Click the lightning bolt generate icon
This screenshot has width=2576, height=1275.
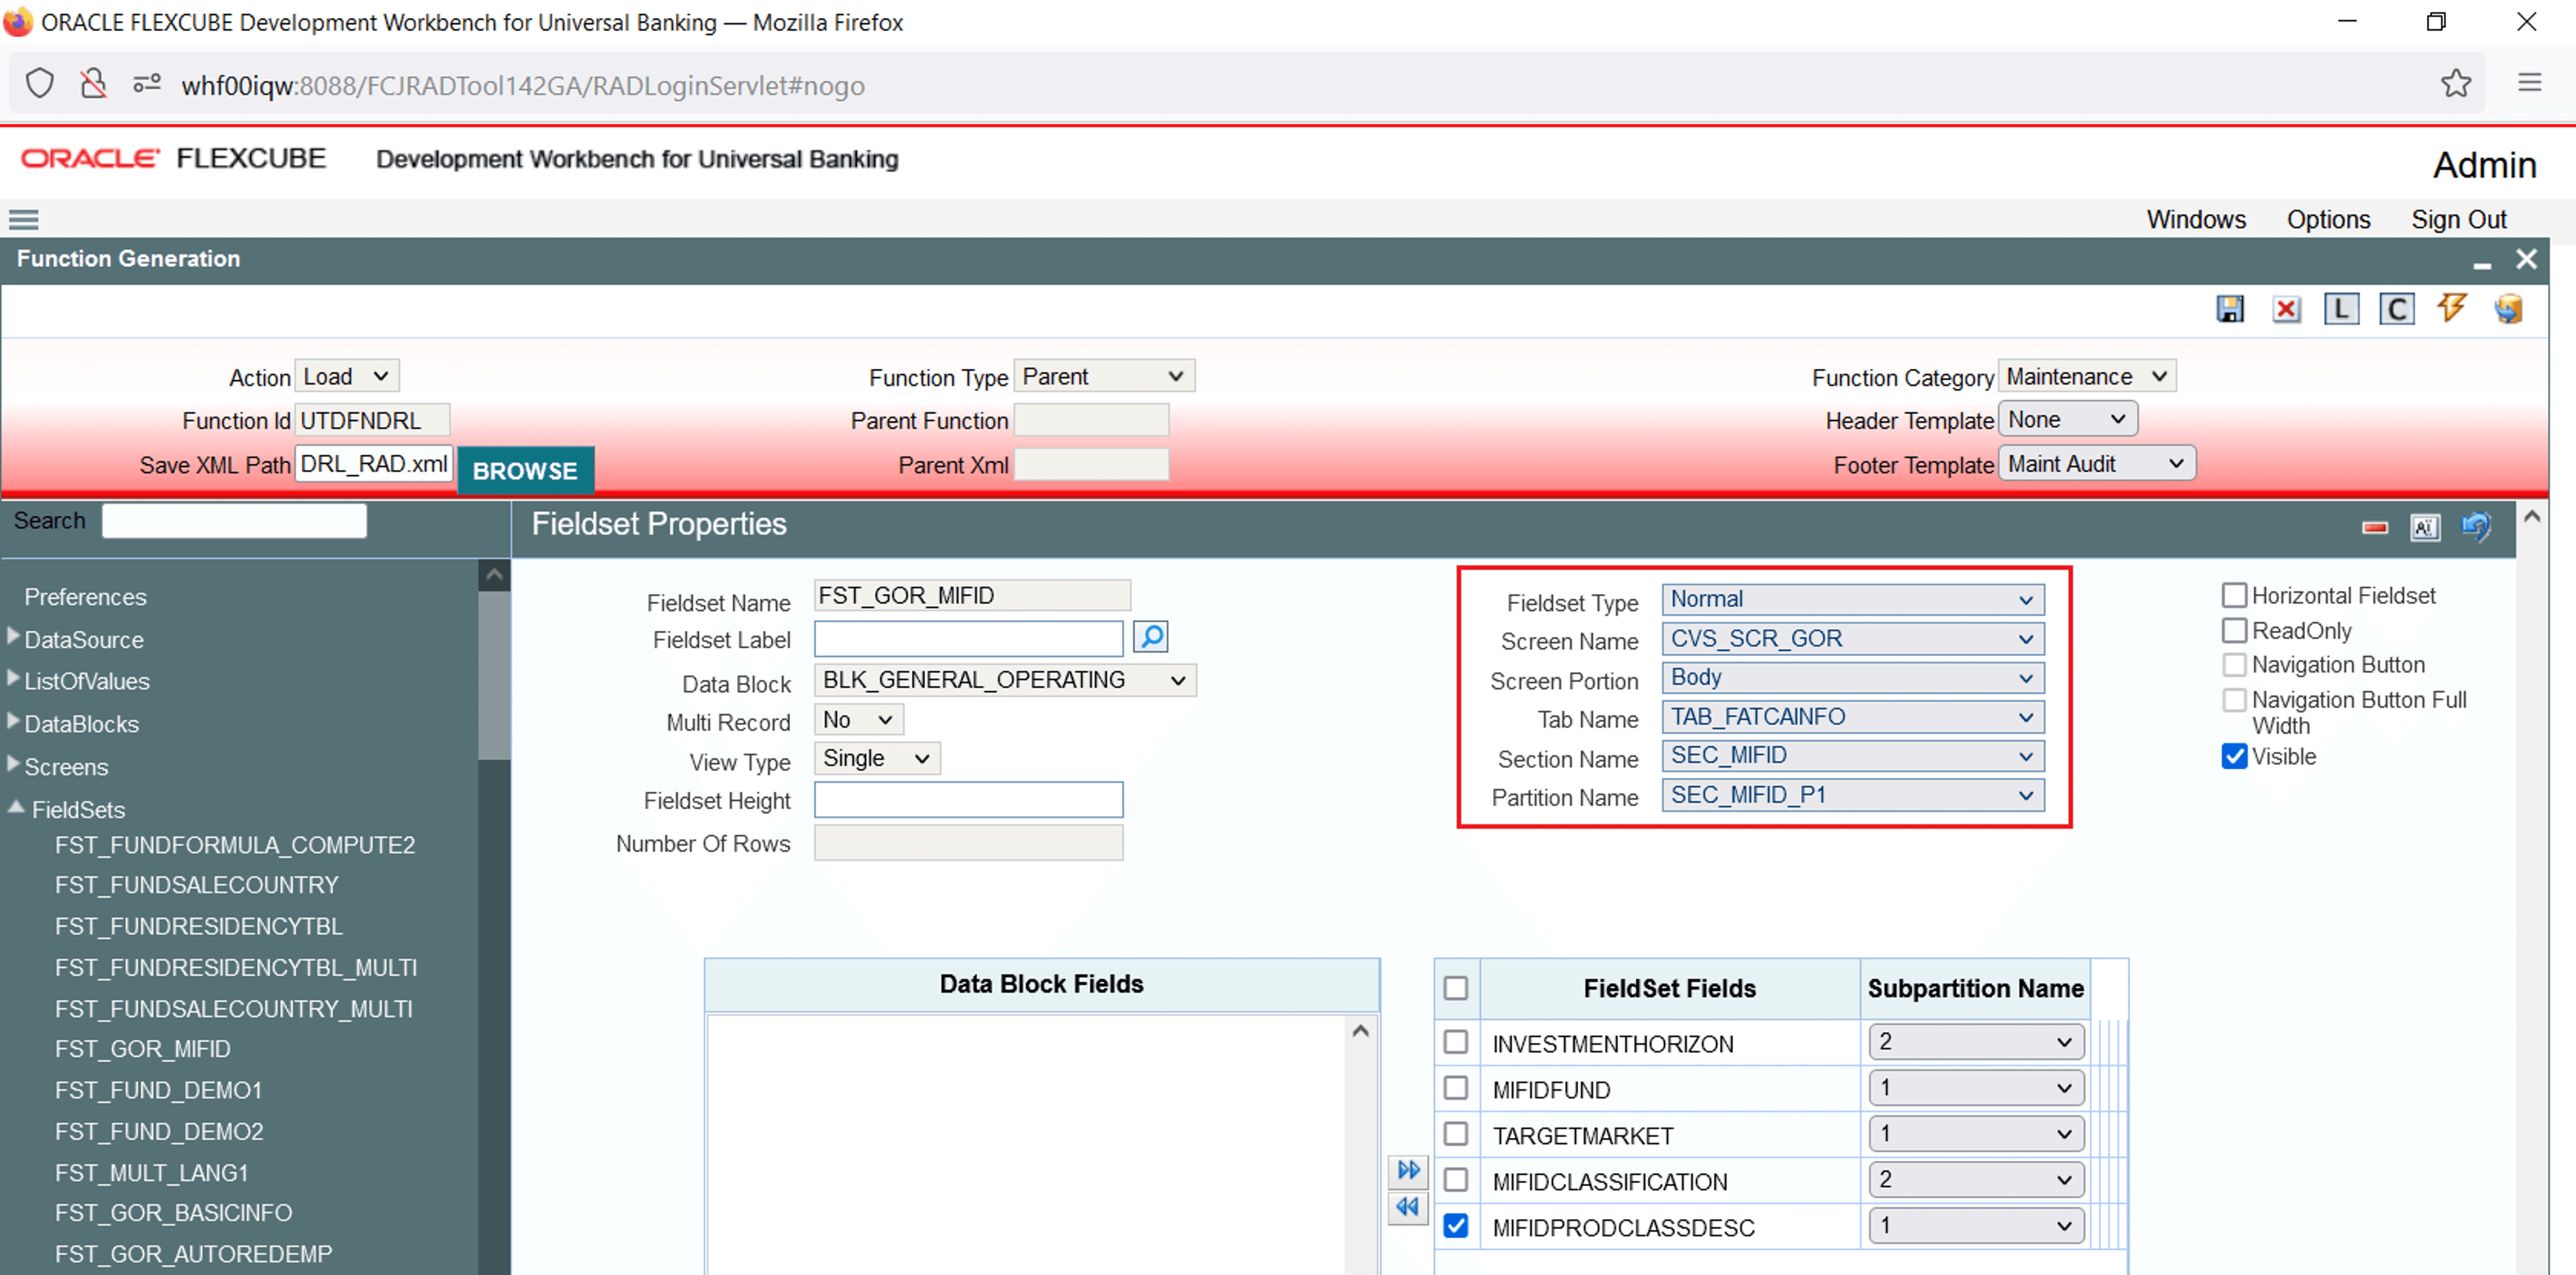[x=2451, y=308]
